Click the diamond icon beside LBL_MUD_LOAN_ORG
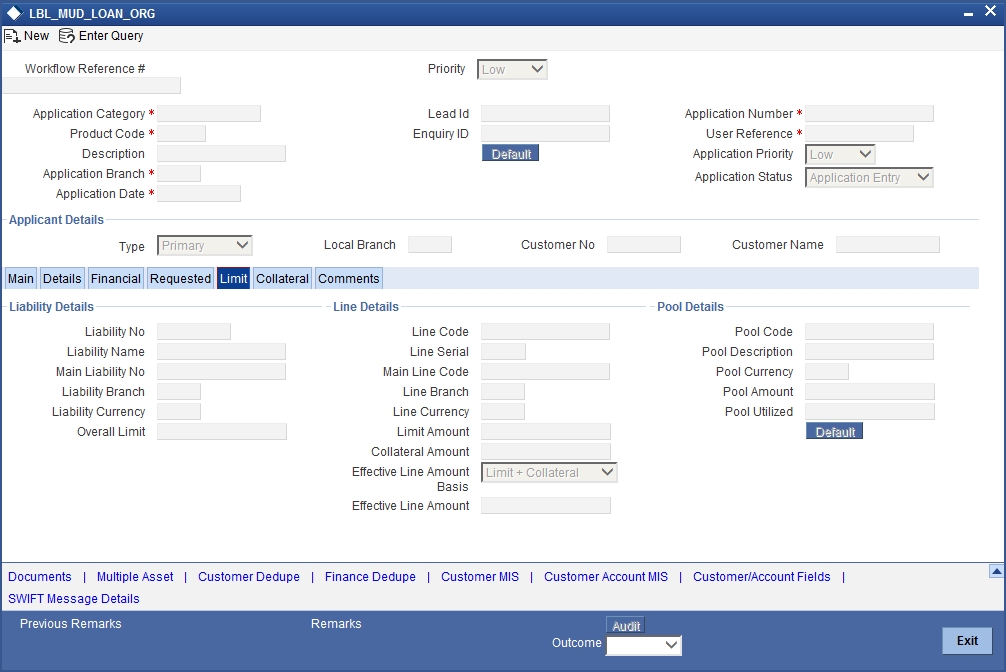This screenshot has height=672, width=1006. tap(14, 13)
